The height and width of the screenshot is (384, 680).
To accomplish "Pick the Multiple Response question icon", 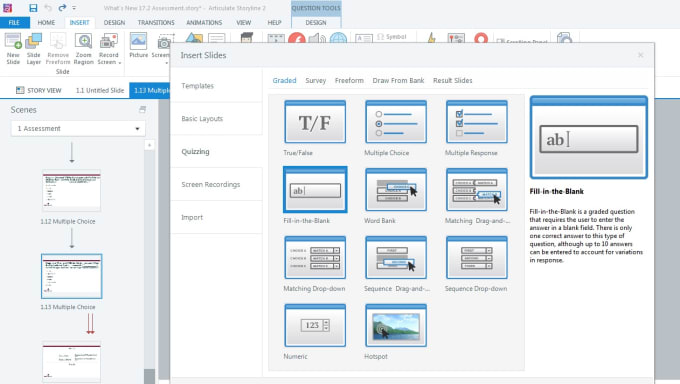I will [476, 122].
